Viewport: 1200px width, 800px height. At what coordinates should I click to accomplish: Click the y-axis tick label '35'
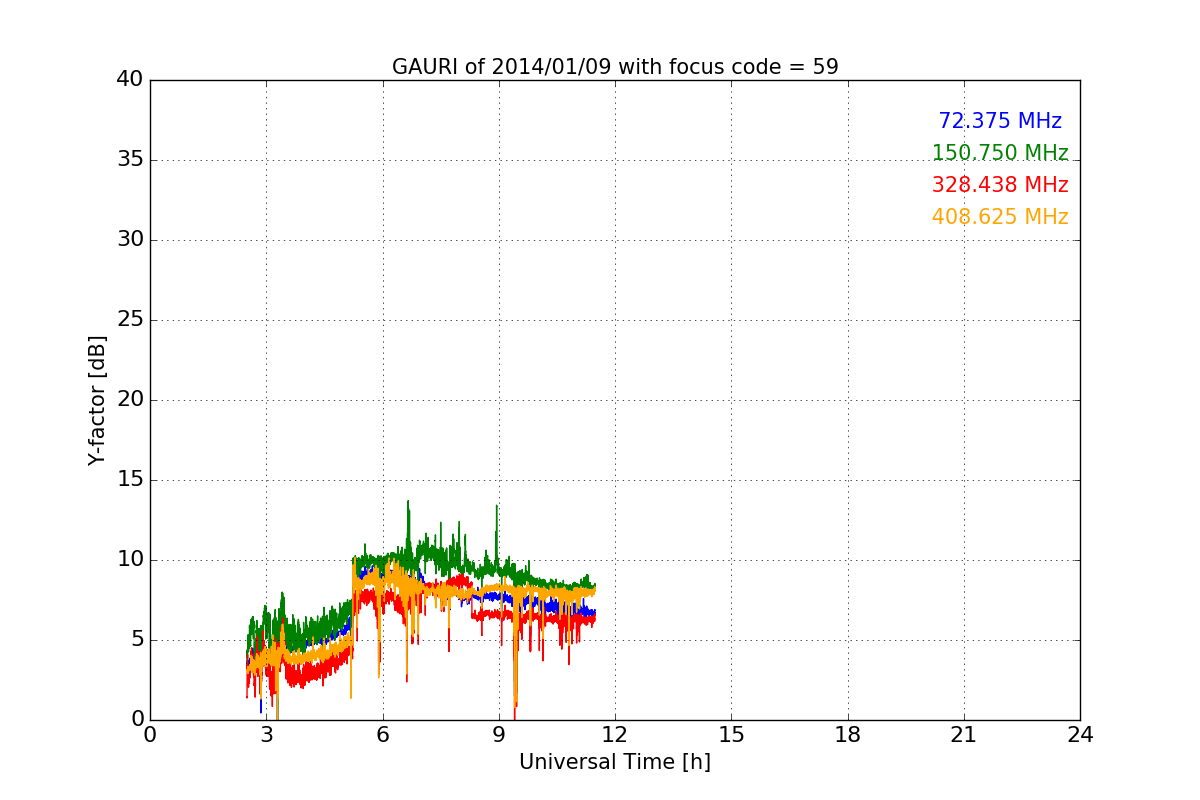point(130,160)
